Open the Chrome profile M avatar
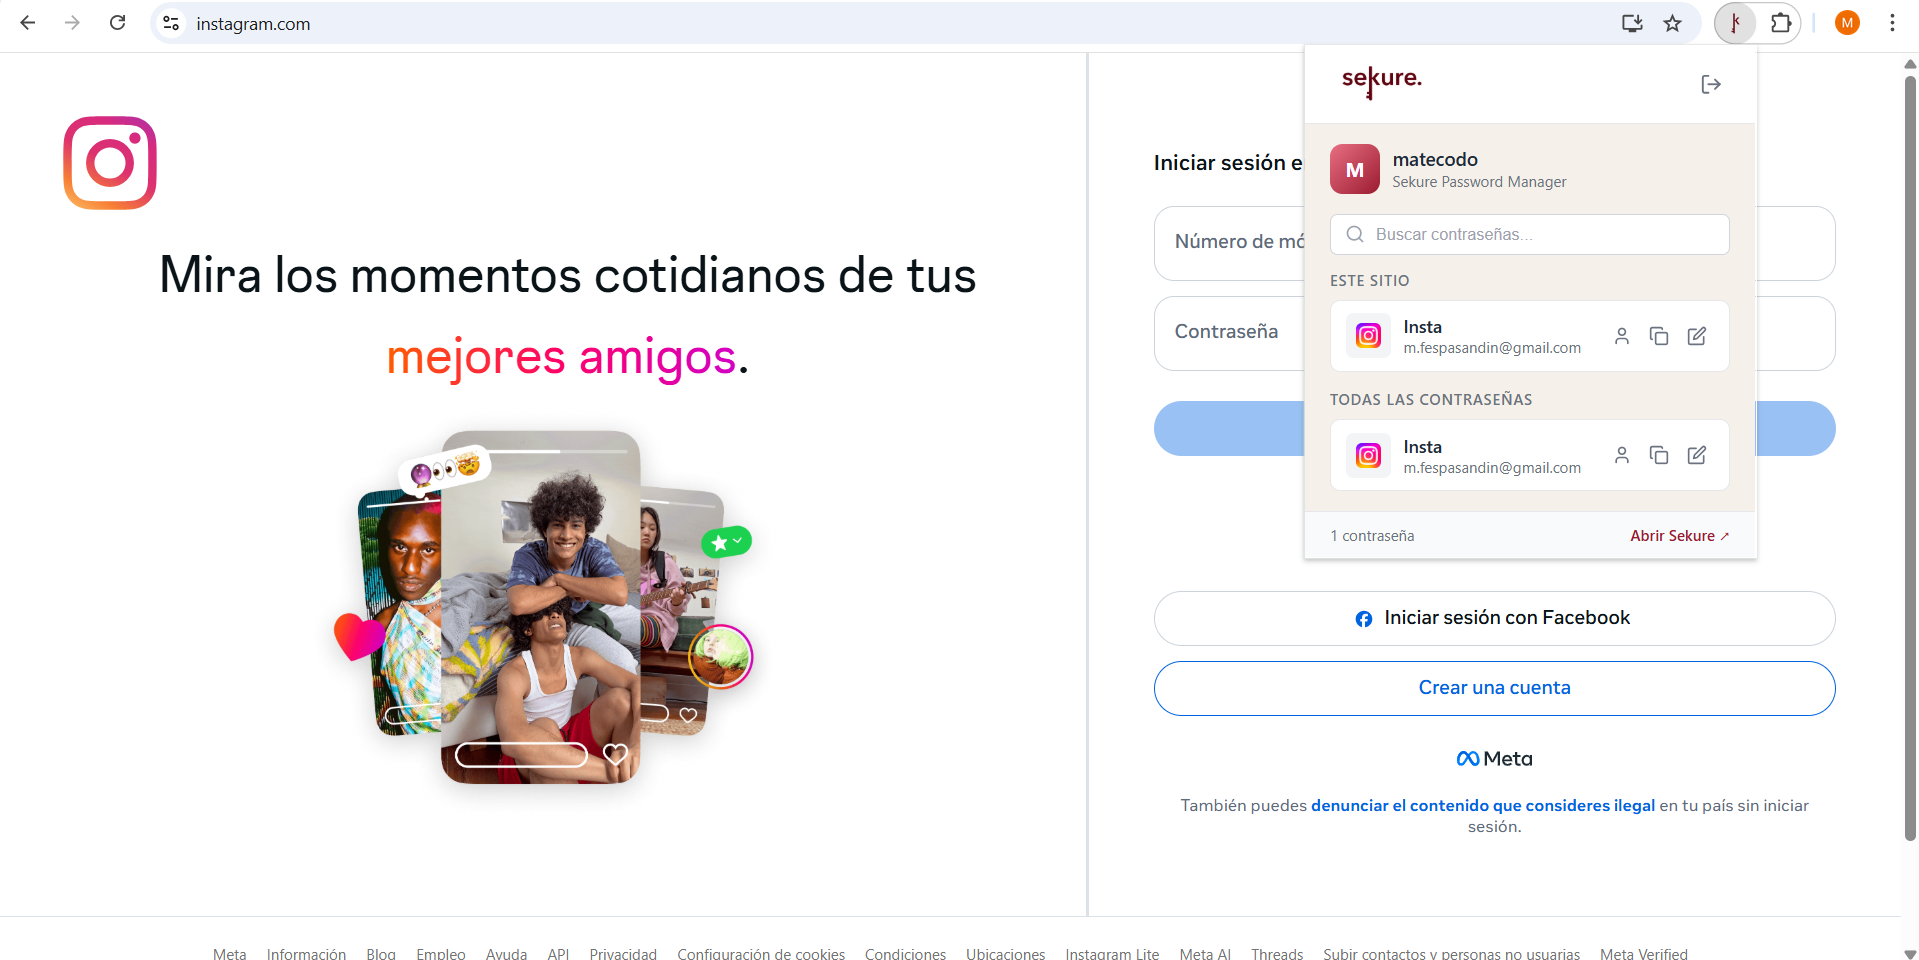Screen dimensions: 1919x960 (1847, 23)
